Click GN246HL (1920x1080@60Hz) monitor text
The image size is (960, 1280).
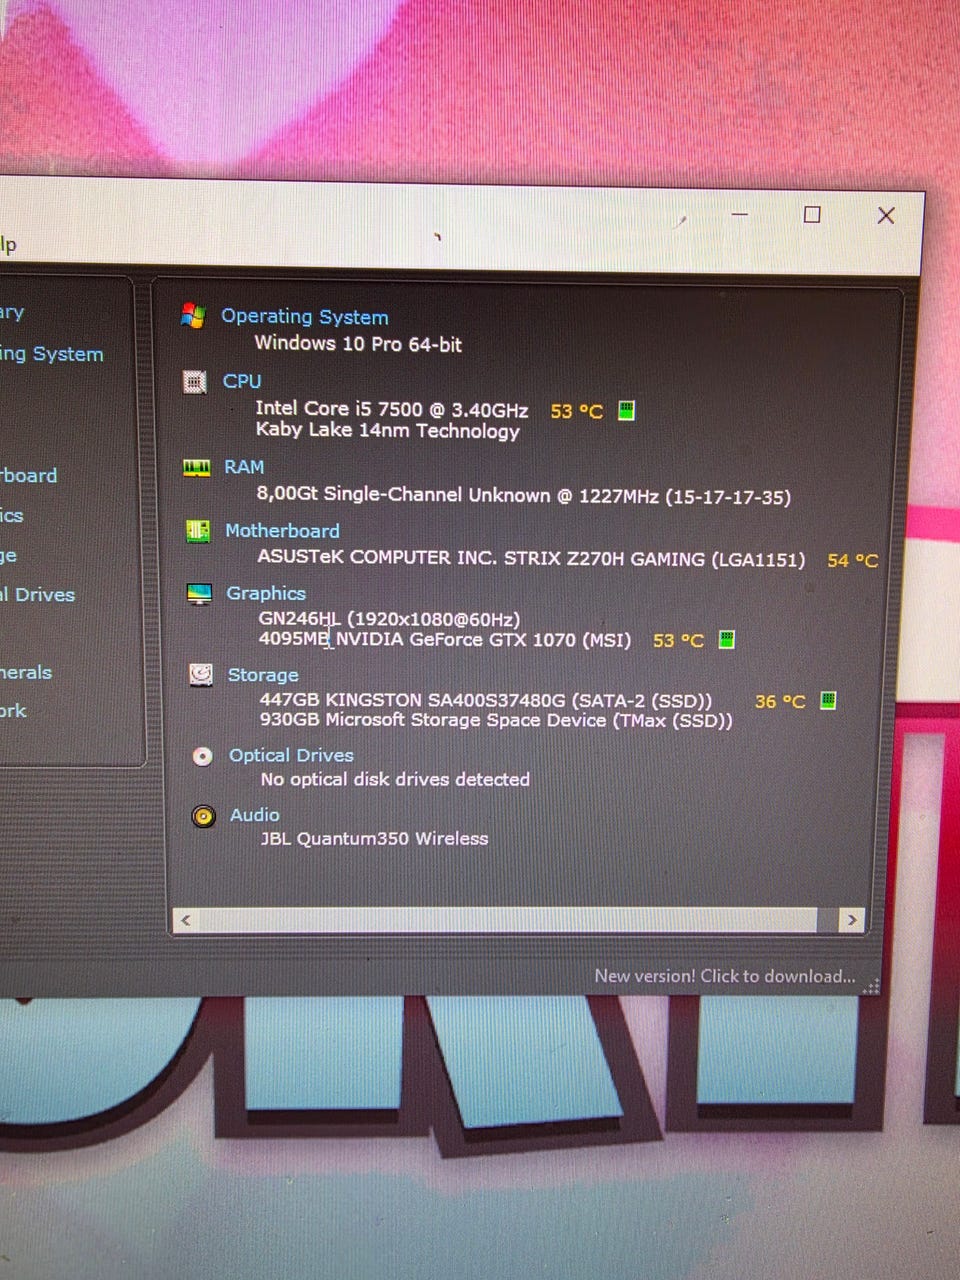click(x=390, y=619)
